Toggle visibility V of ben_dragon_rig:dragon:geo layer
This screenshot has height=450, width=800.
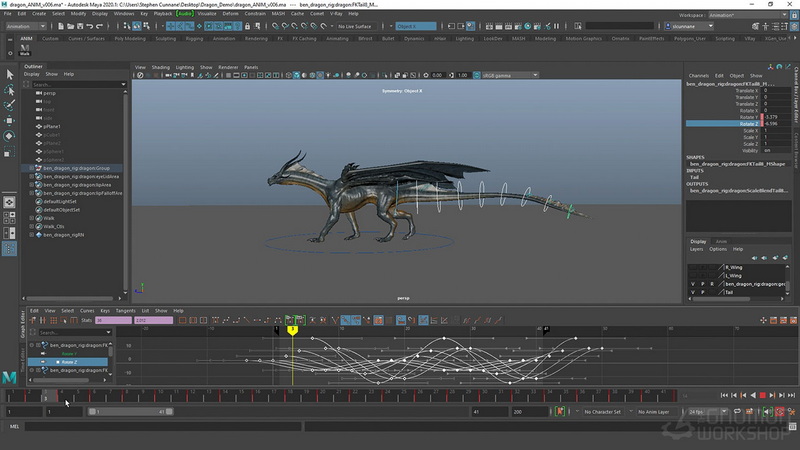pos(692,284)
